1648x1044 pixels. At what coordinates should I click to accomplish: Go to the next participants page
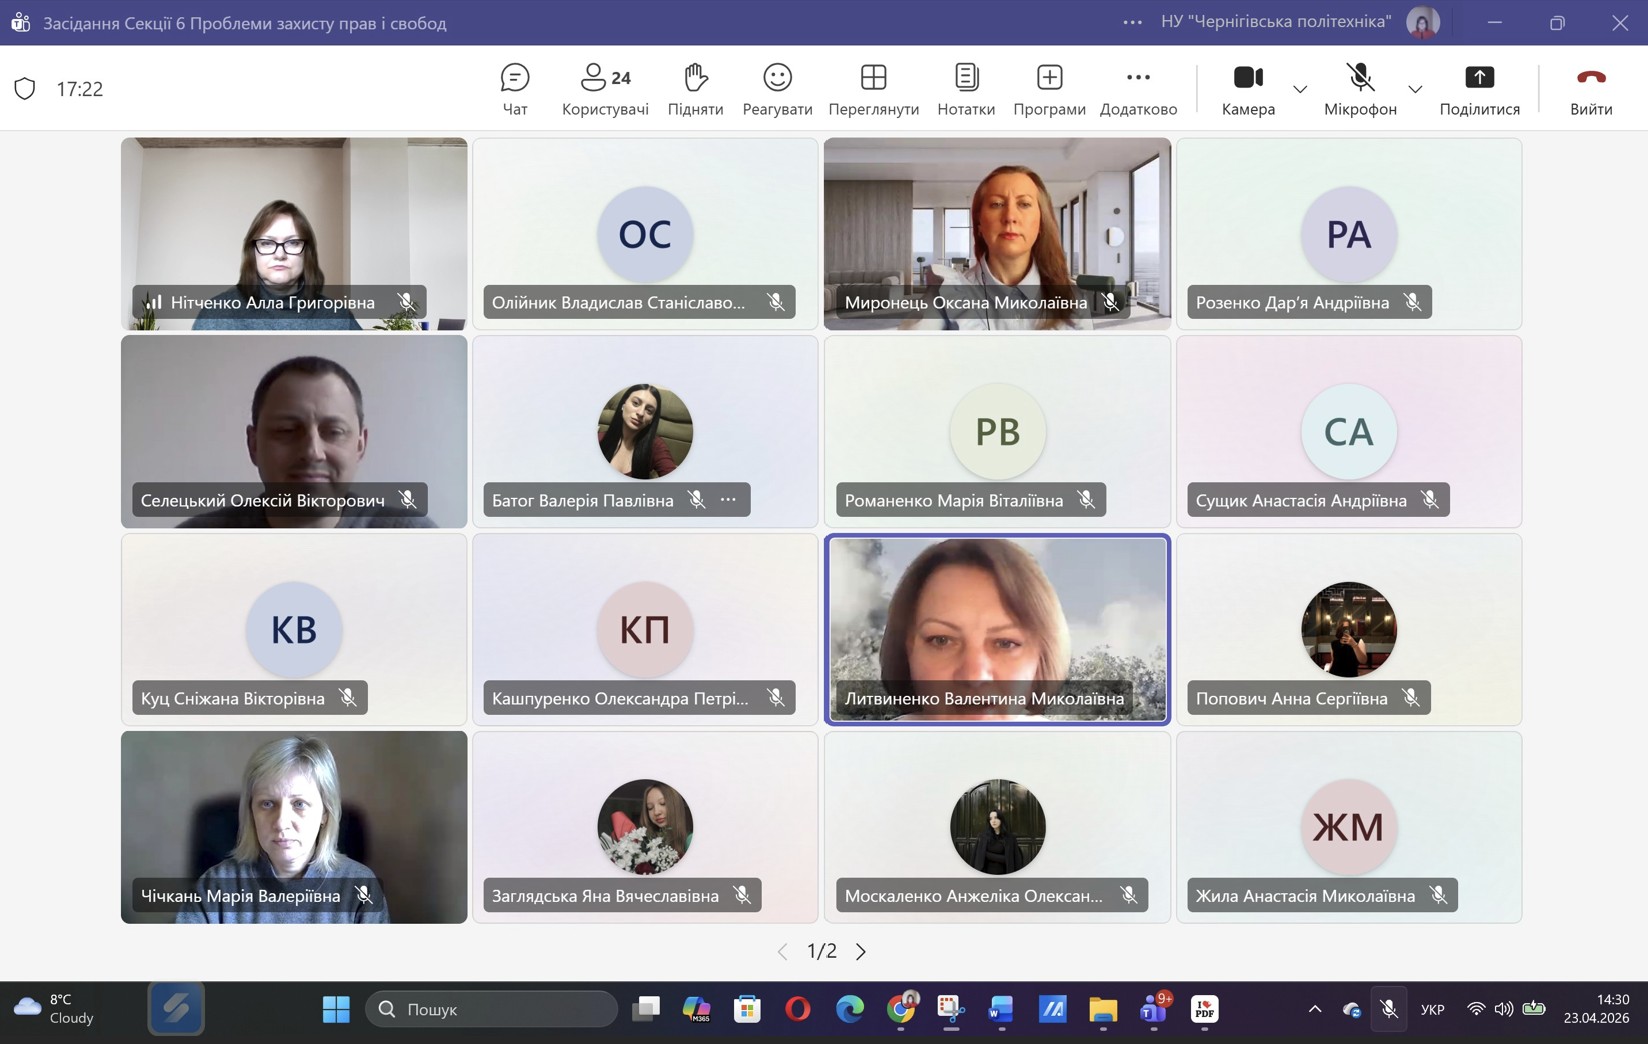pos(861,951)
